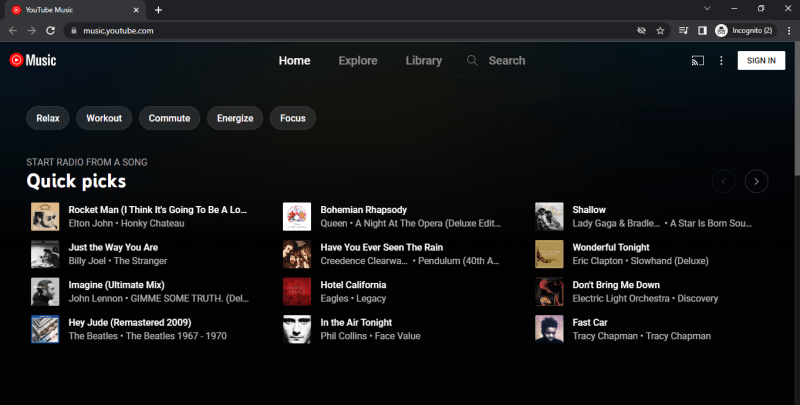
Task: Click the browser forward arrow
Action: (x=32, y=31)
